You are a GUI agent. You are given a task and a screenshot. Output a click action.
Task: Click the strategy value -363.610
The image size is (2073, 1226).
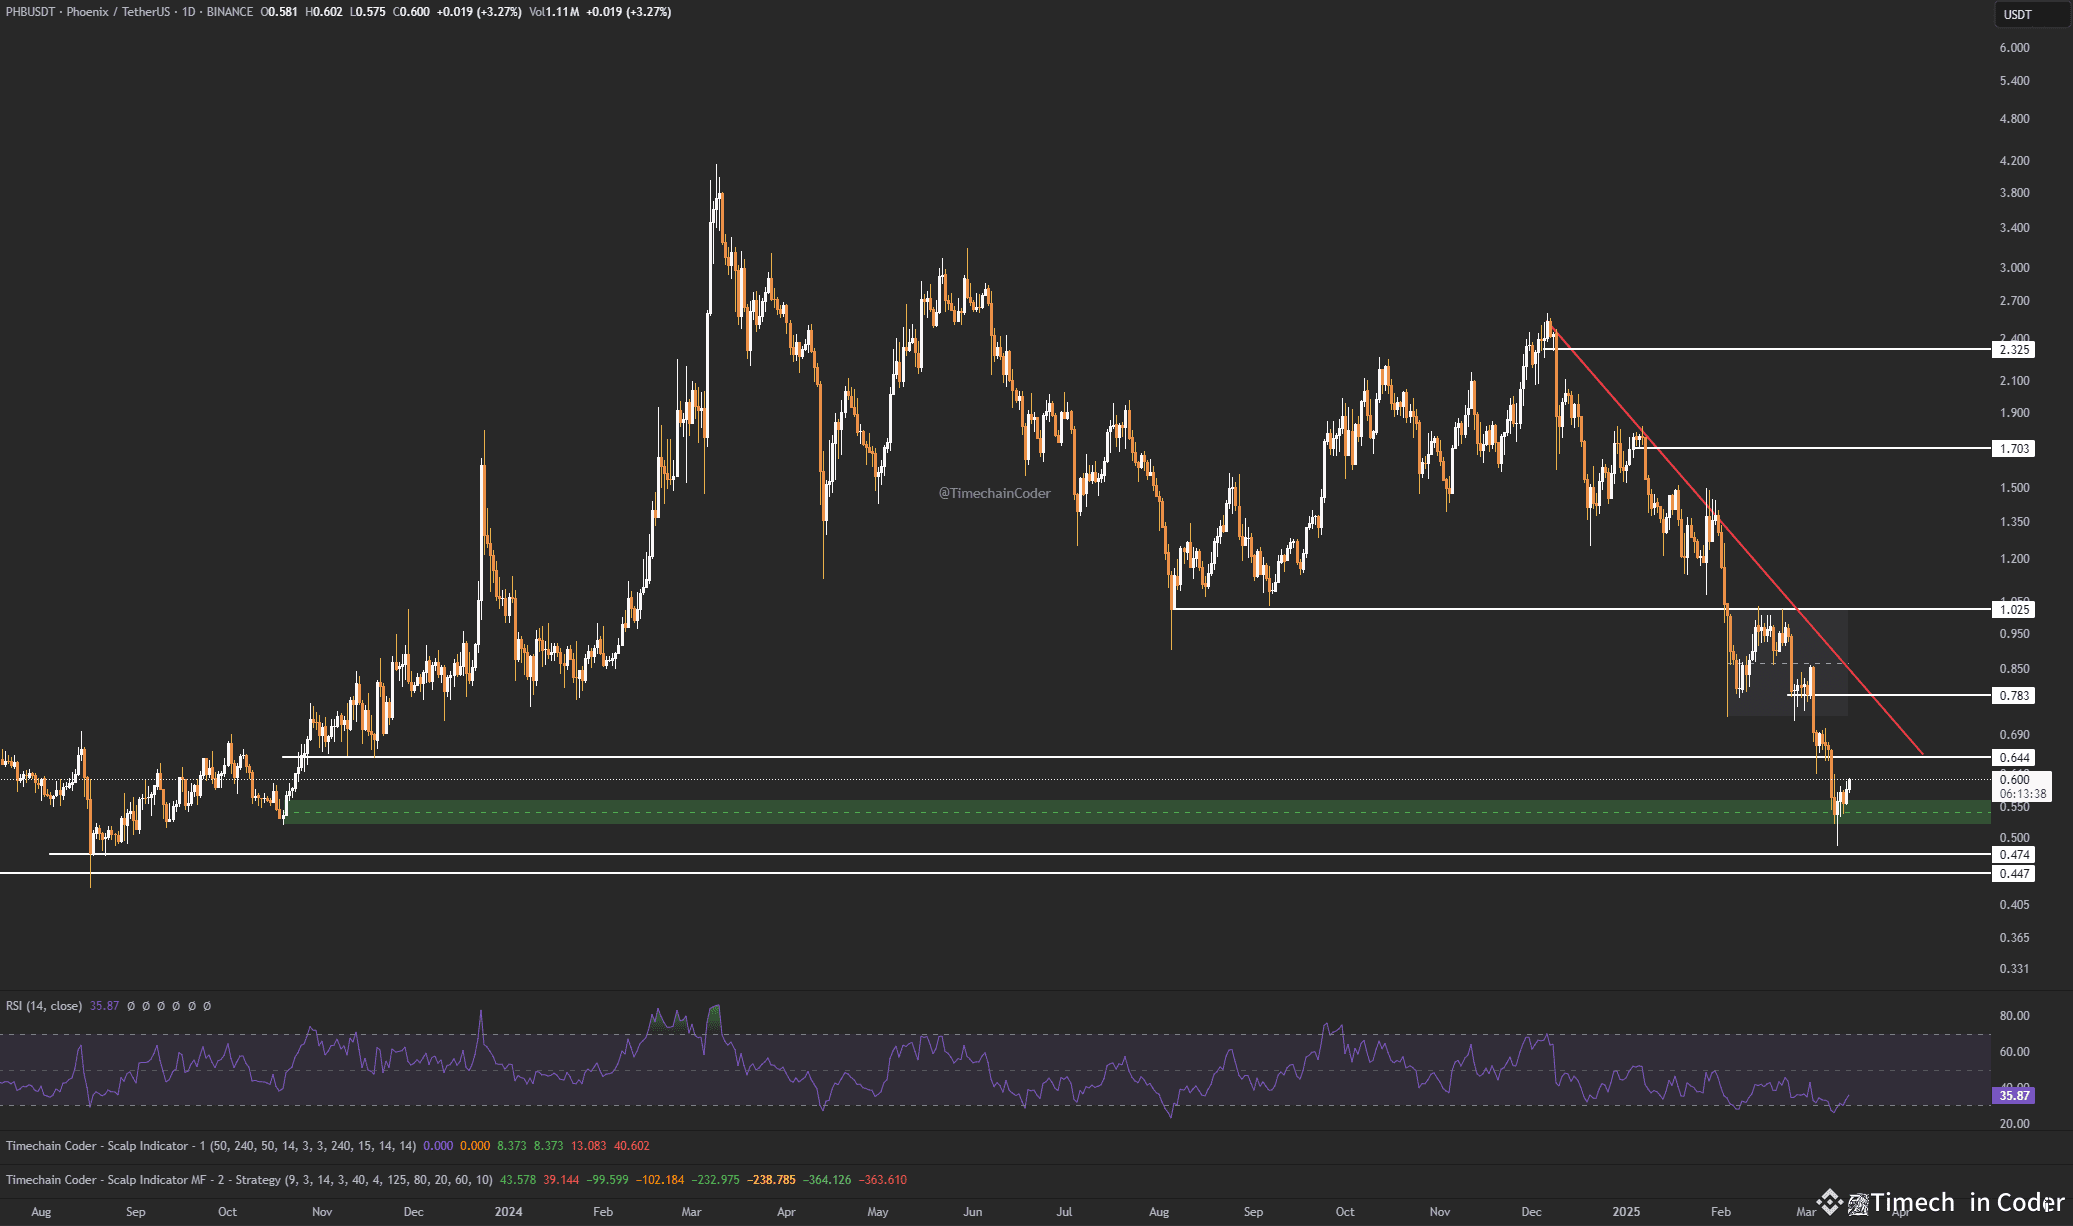pos(882,1180)
